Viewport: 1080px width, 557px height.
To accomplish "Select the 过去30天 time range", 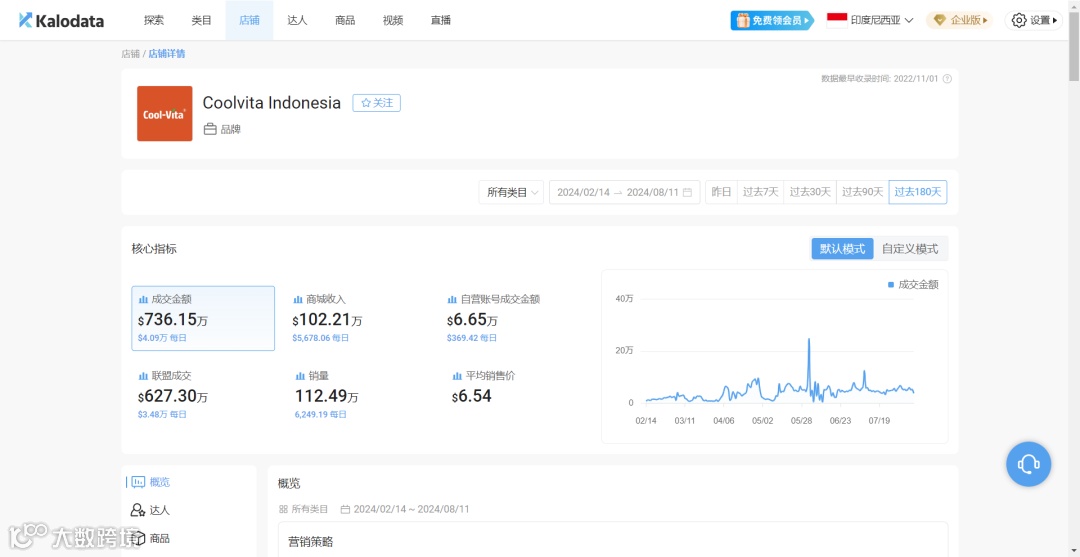I will tap(810, 192).
